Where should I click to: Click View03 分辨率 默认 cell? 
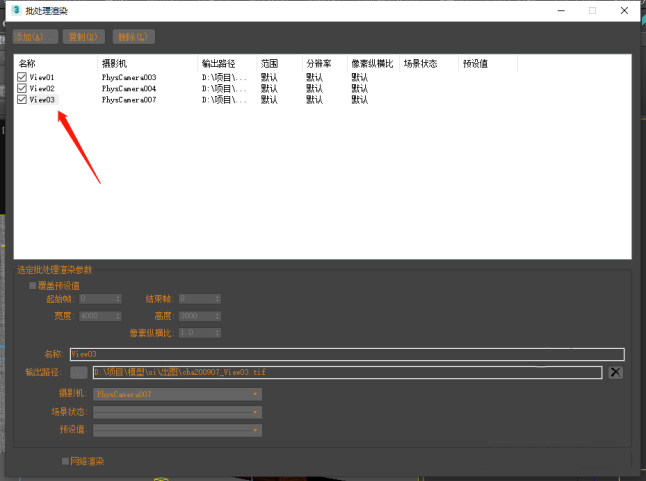tap(314, 99)
